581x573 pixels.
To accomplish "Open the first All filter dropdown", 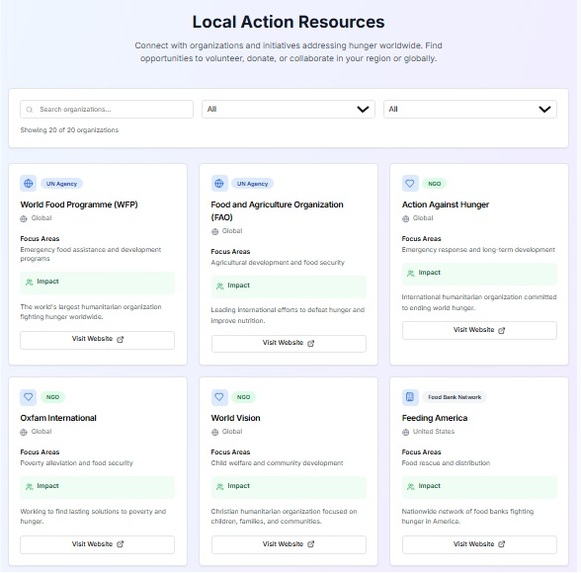I will 288,109.
